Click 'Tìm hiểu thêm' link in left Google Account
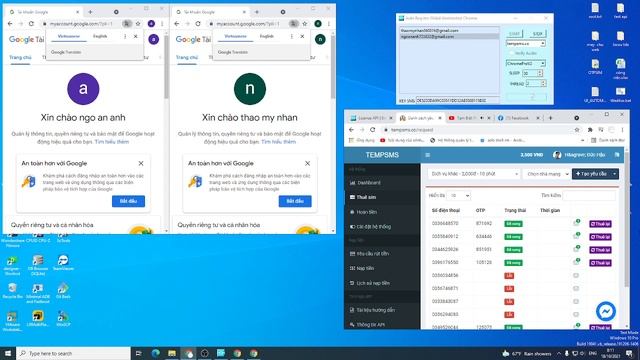 click(x=112, y=142)
